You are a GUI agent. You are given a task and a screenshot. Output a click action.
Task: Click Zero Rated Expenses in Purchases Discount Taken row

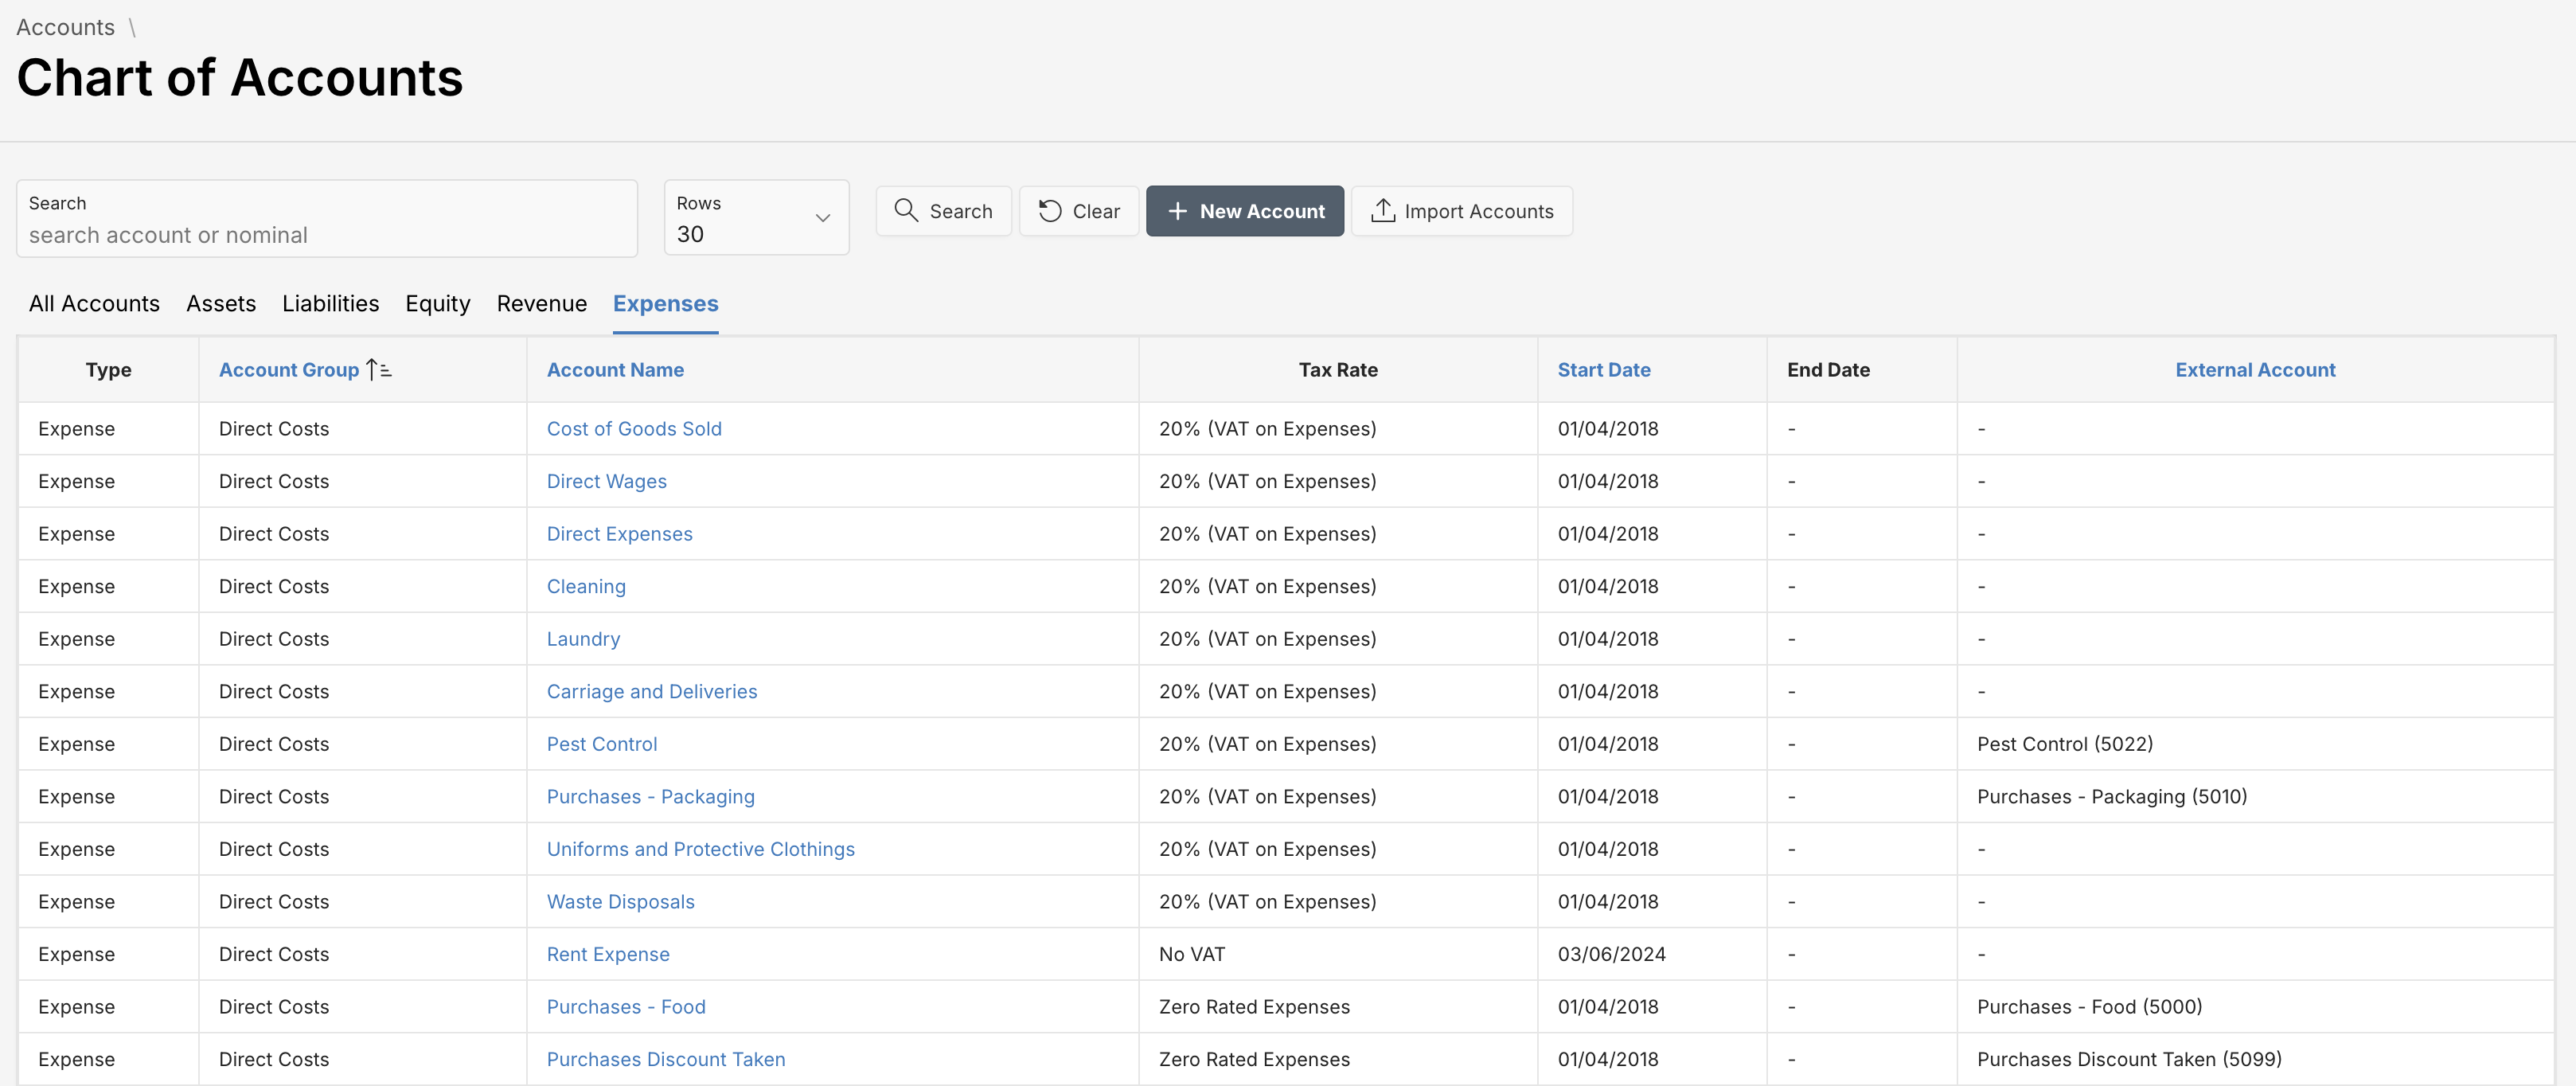click(x=1254, y=1060)
